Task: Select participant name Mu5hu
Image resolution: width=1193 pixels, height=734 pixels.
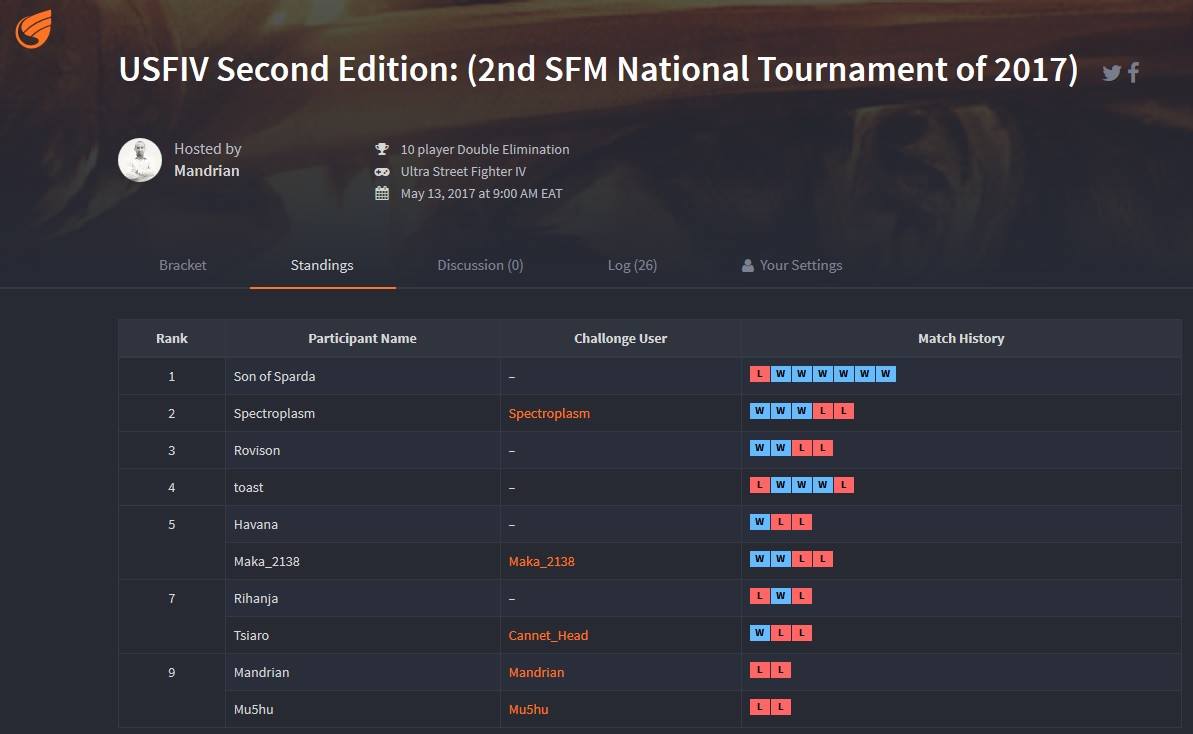Action: (x=253, y=709)
